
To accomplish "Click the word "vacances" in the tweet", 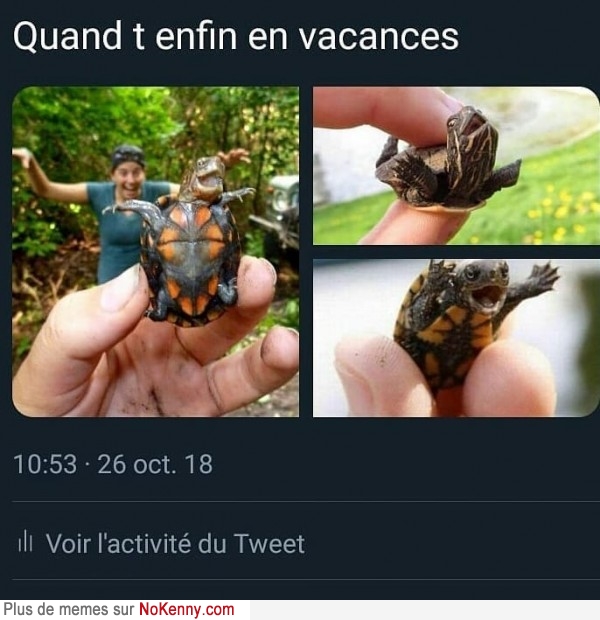I will (379, 36).
